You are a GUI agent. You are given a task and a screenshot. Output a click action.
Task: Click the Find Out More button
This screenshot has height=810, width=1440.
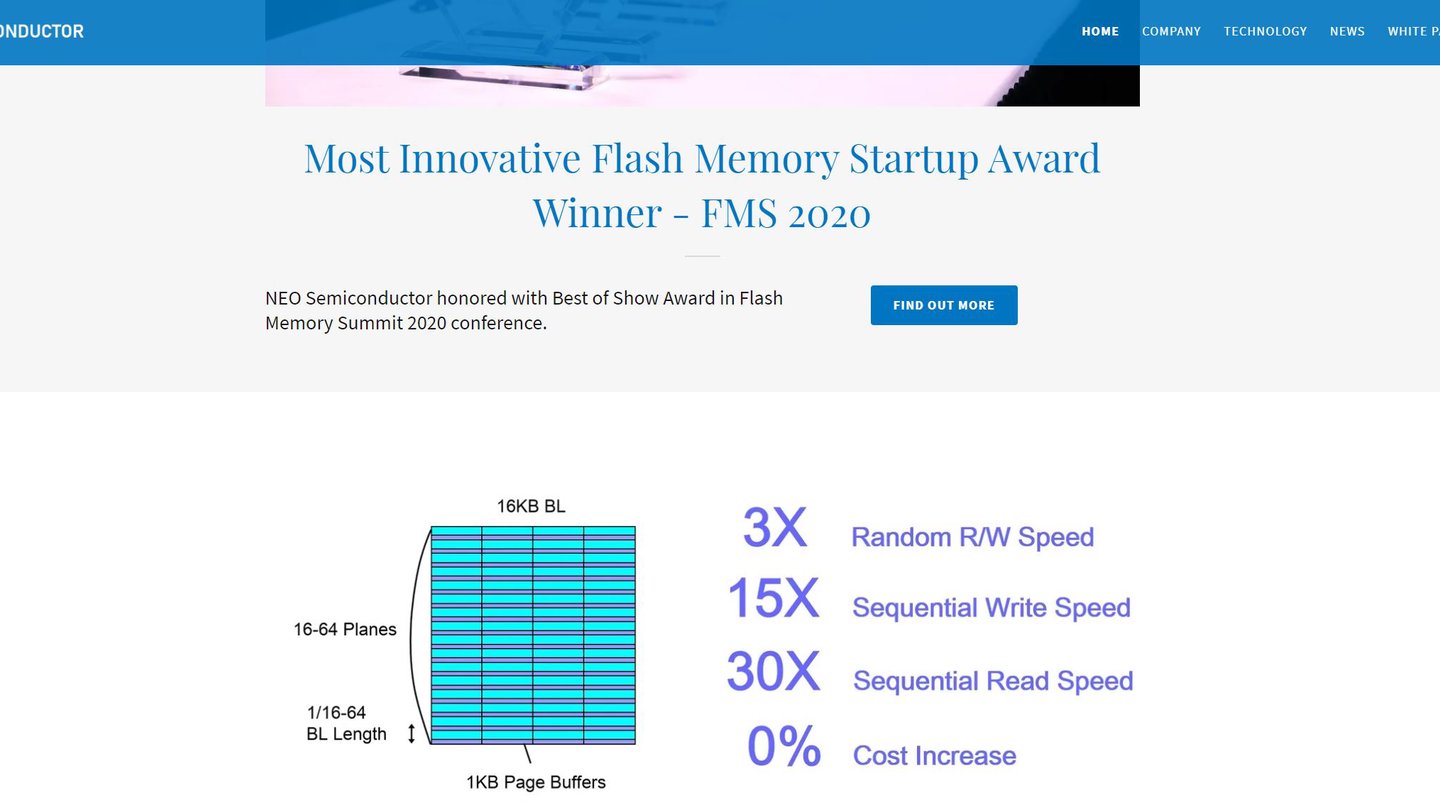944,305
